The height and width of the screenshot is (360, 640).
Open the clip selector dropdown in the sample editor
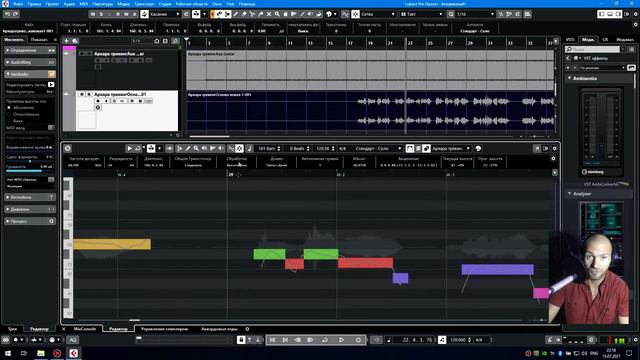click(451, 149)
